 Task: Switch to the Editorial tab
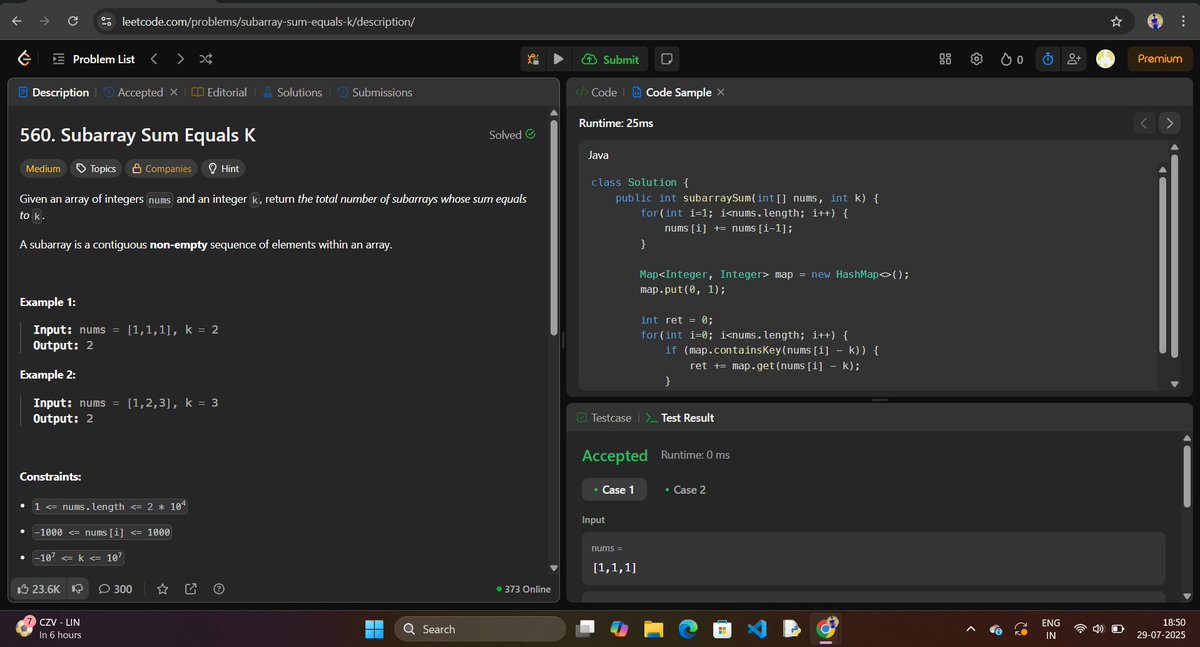coord(226,91)
